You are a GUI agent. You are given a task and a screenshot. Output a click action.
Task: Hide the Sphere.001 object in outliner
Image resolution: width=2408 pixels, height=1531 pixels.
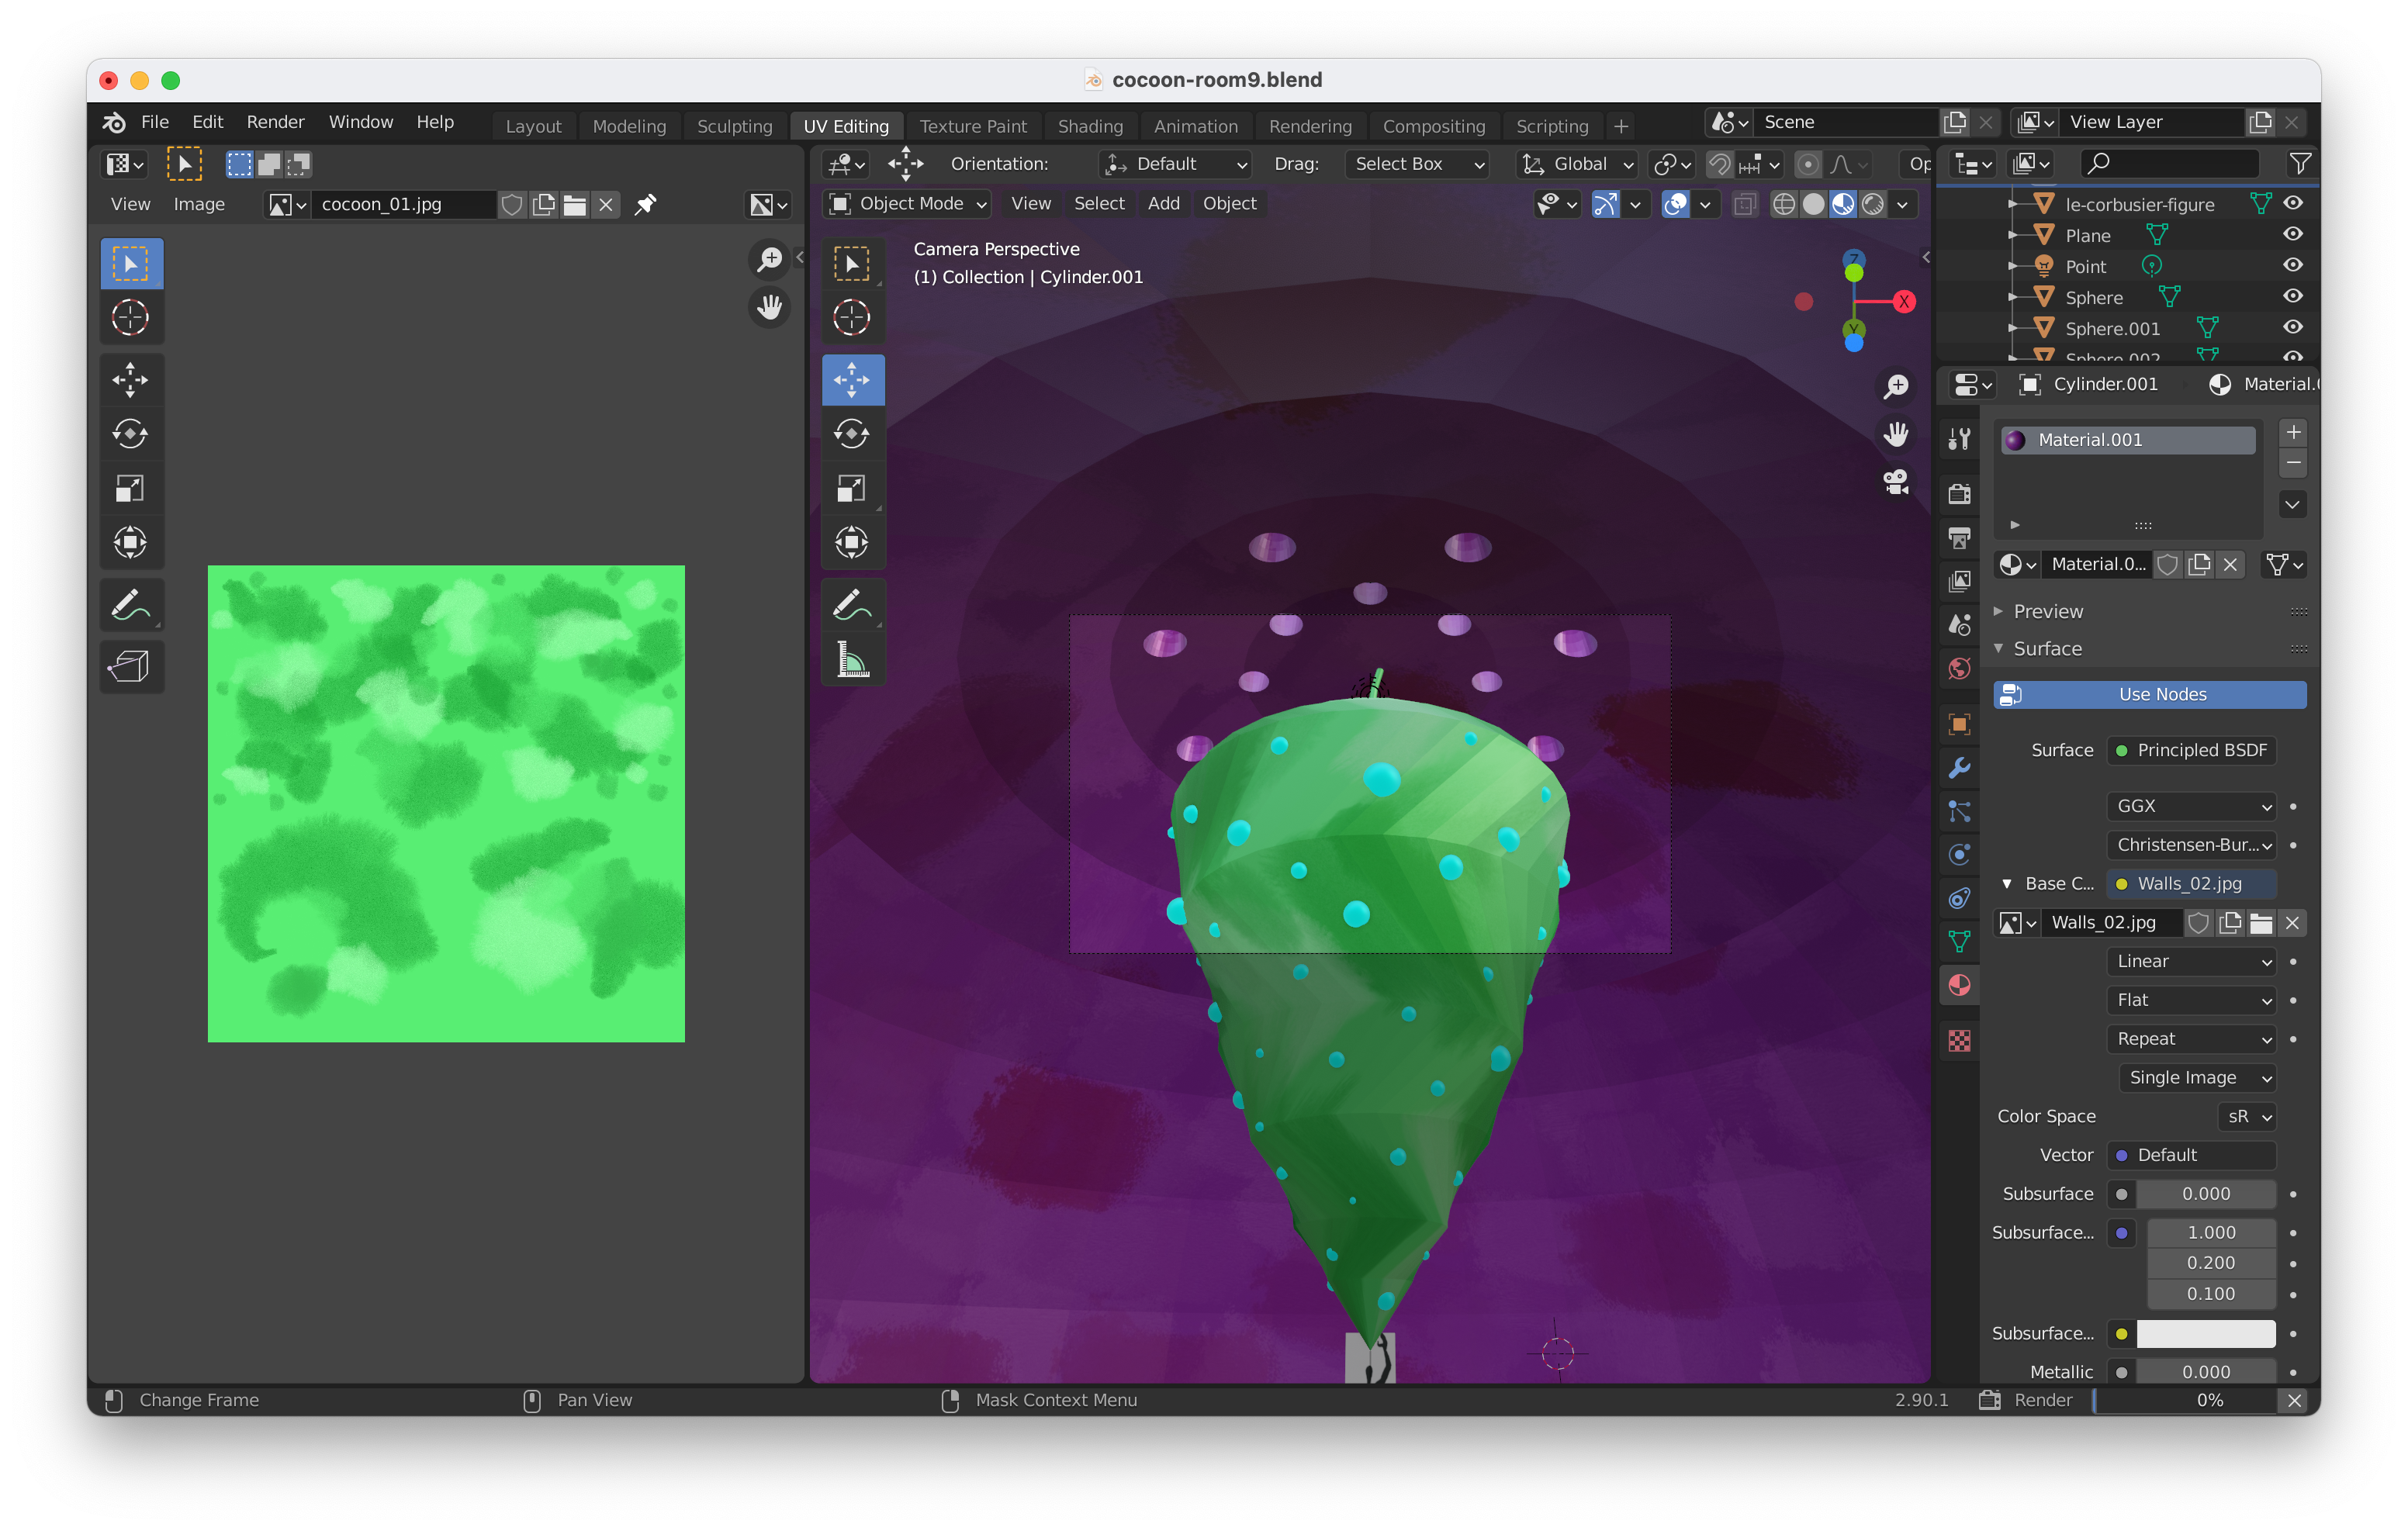coord(2292,328)
